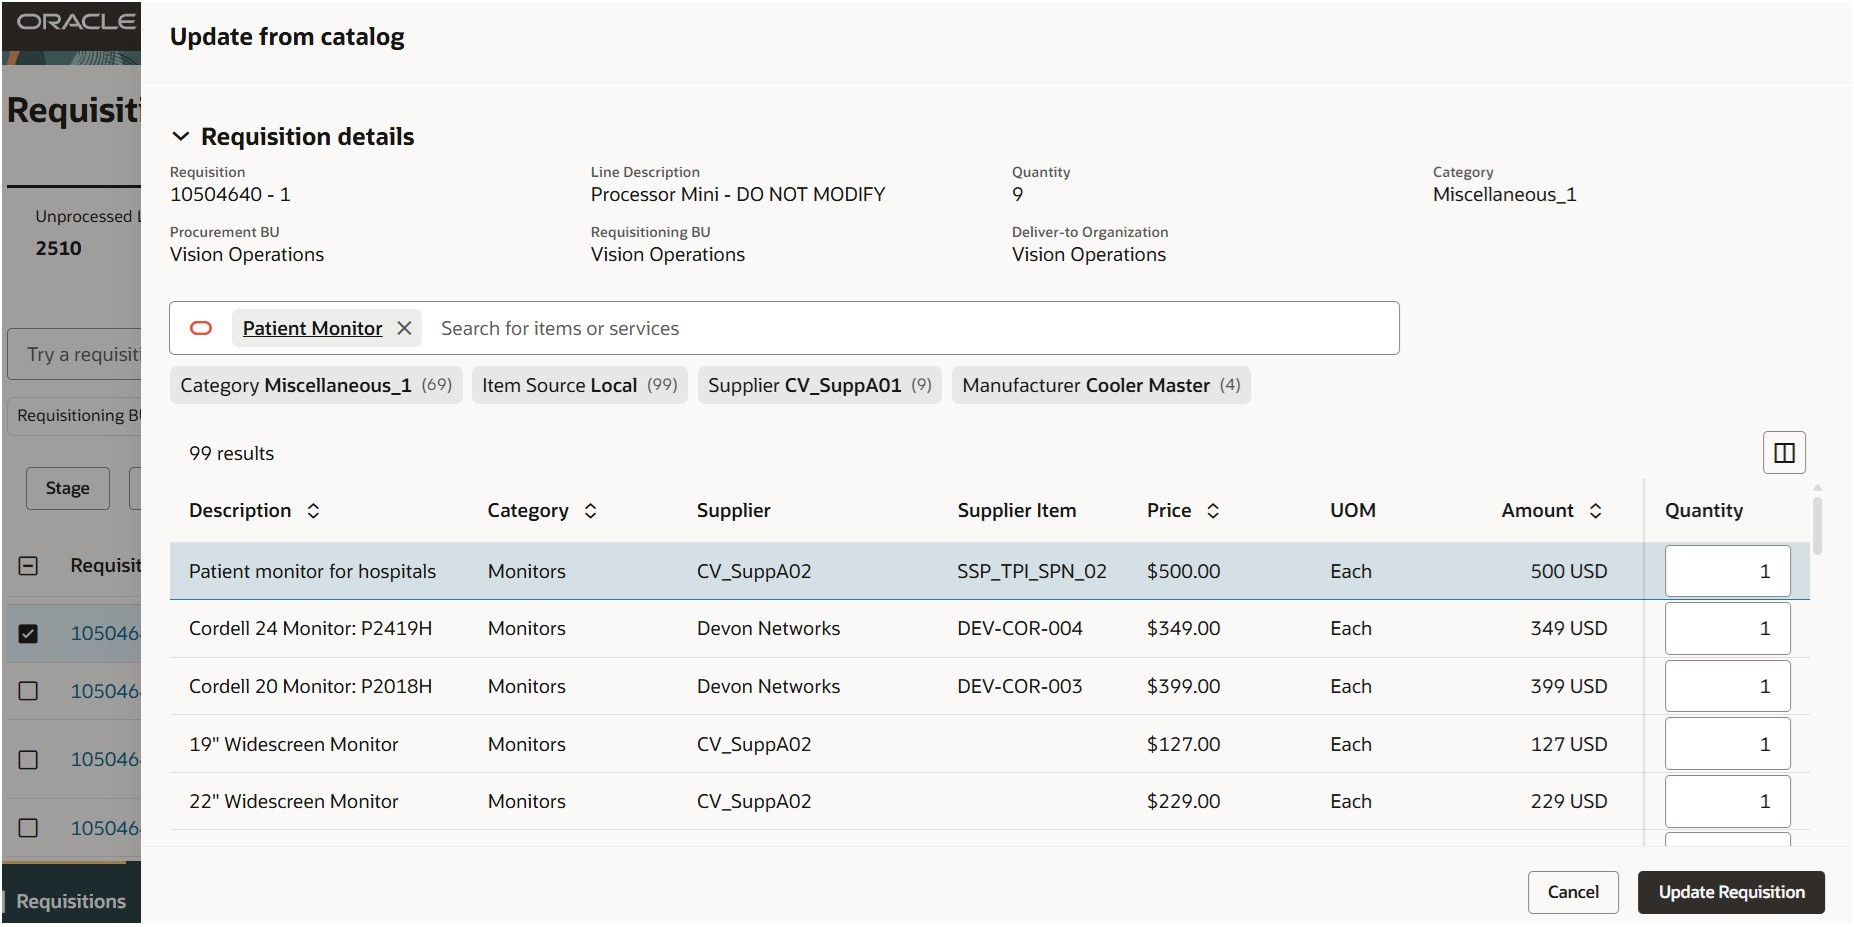Collapse the Requisition details section

[181, 136]
